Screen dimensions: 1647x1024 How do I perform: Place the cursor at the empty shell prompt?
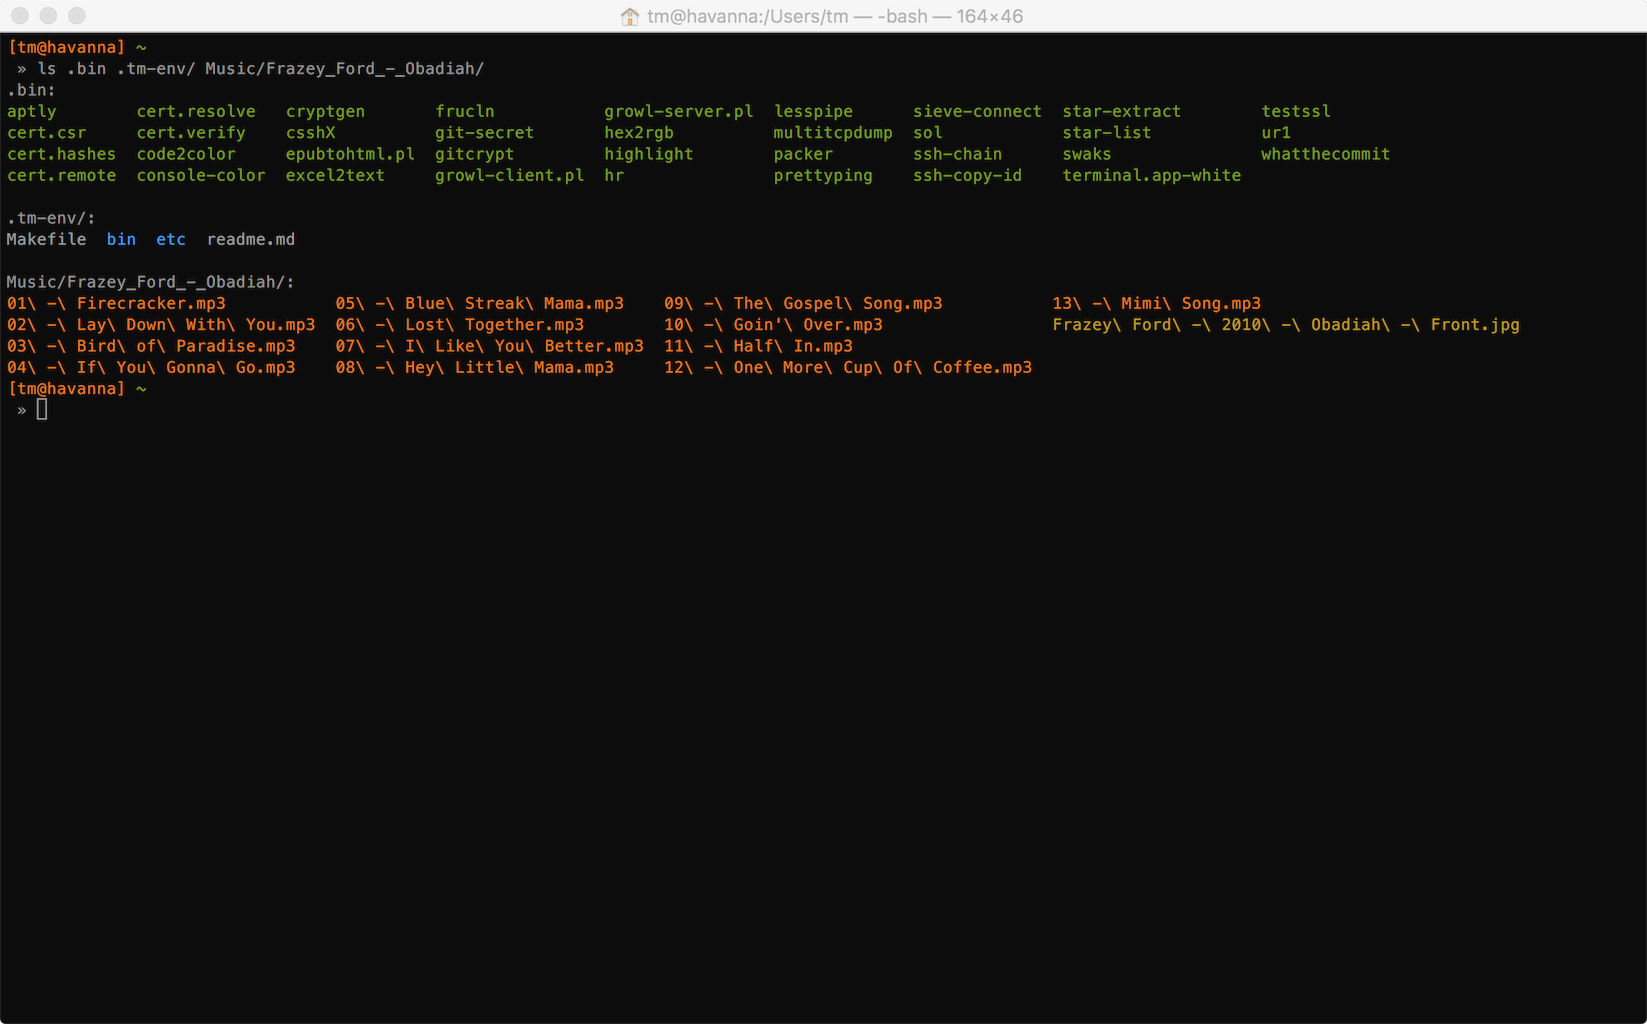pyautogui.click(x=42, y=409)
